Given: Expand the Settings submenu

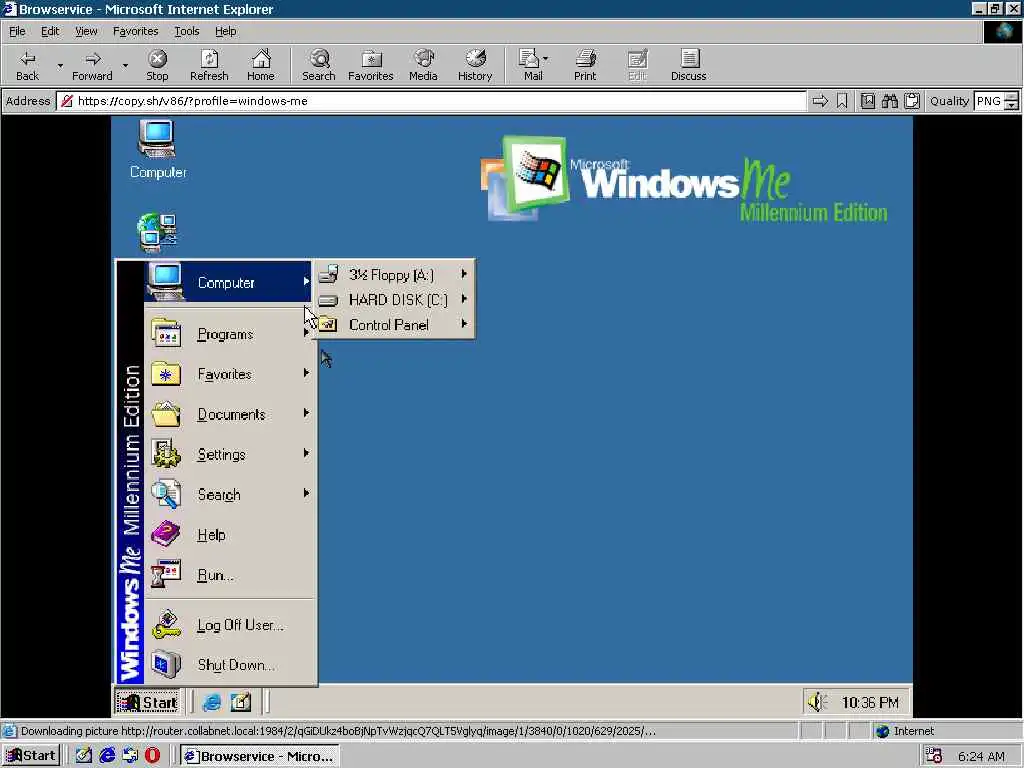Looking at the screenshot, I should (230, 455).
